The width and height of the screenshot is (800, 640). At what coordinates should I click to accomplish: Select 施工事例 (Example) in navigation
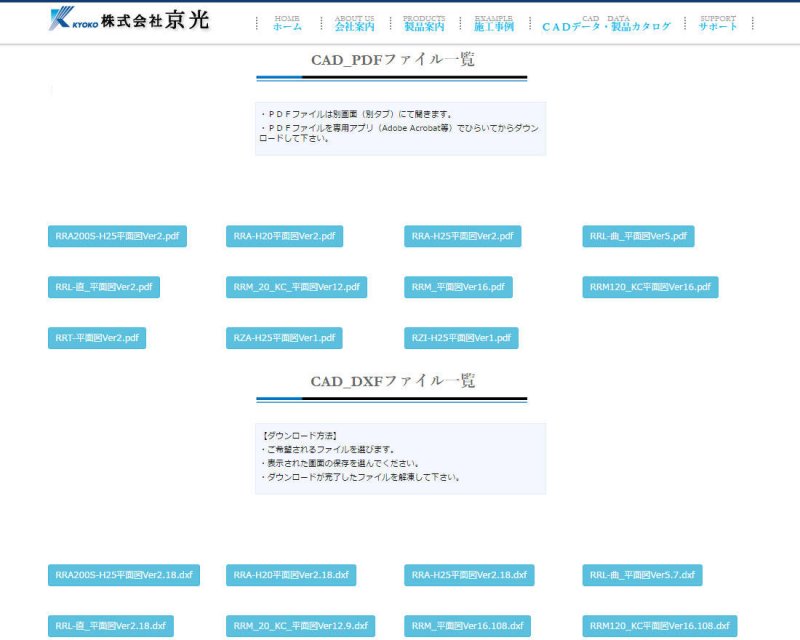(493, 24)
